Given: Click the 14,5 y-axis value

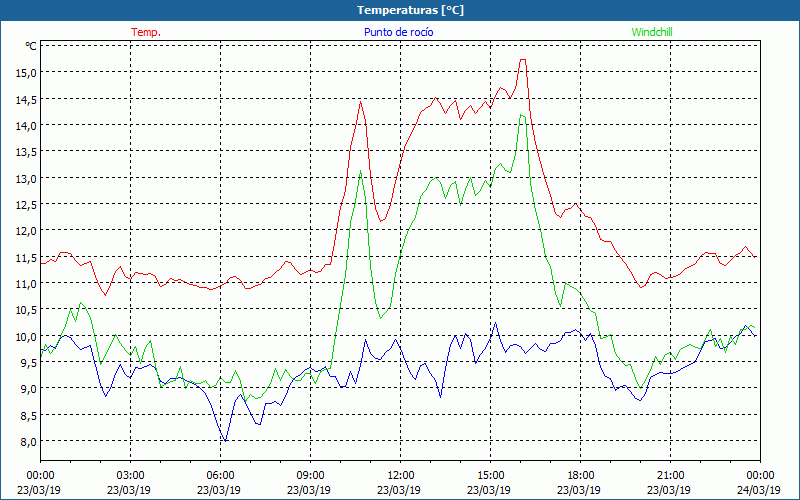Looking at the screenshot, I should click(26, 99).
